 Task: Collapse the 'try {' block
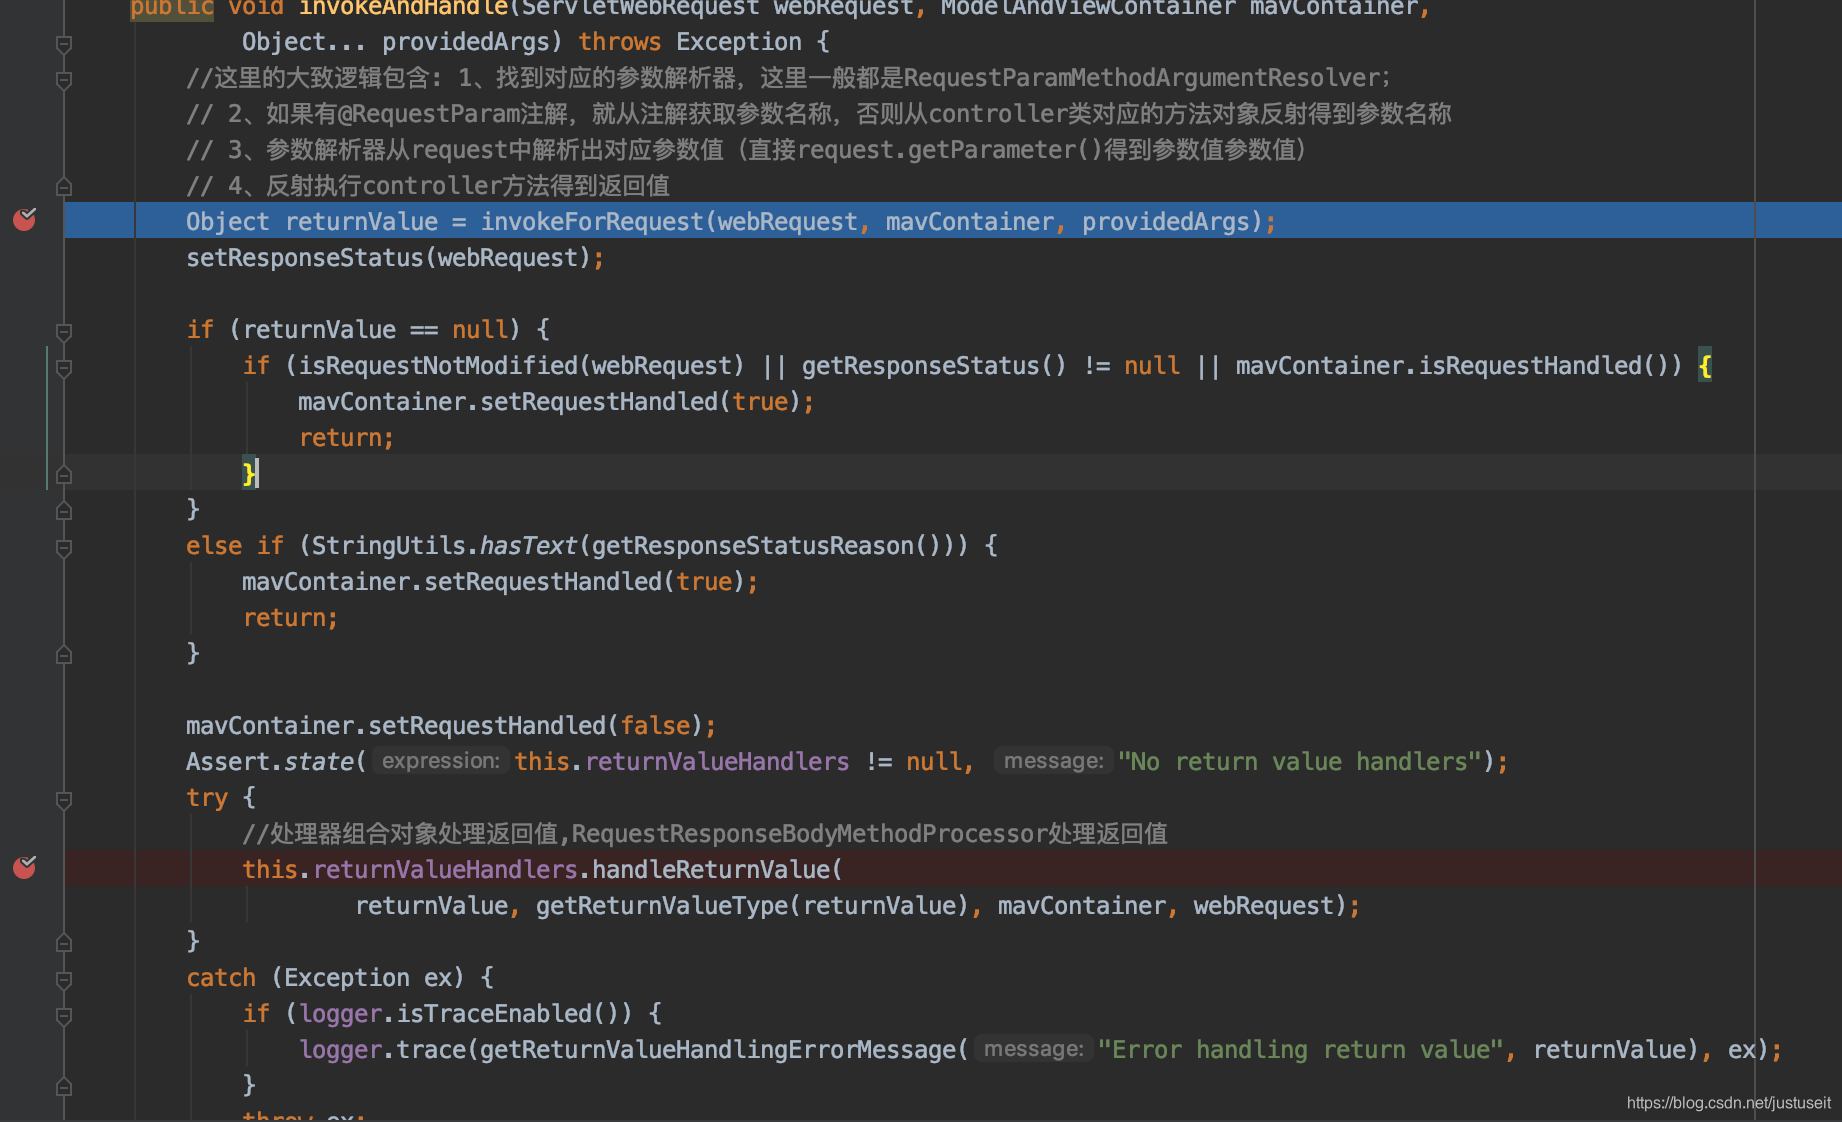(x=64, y=799)
